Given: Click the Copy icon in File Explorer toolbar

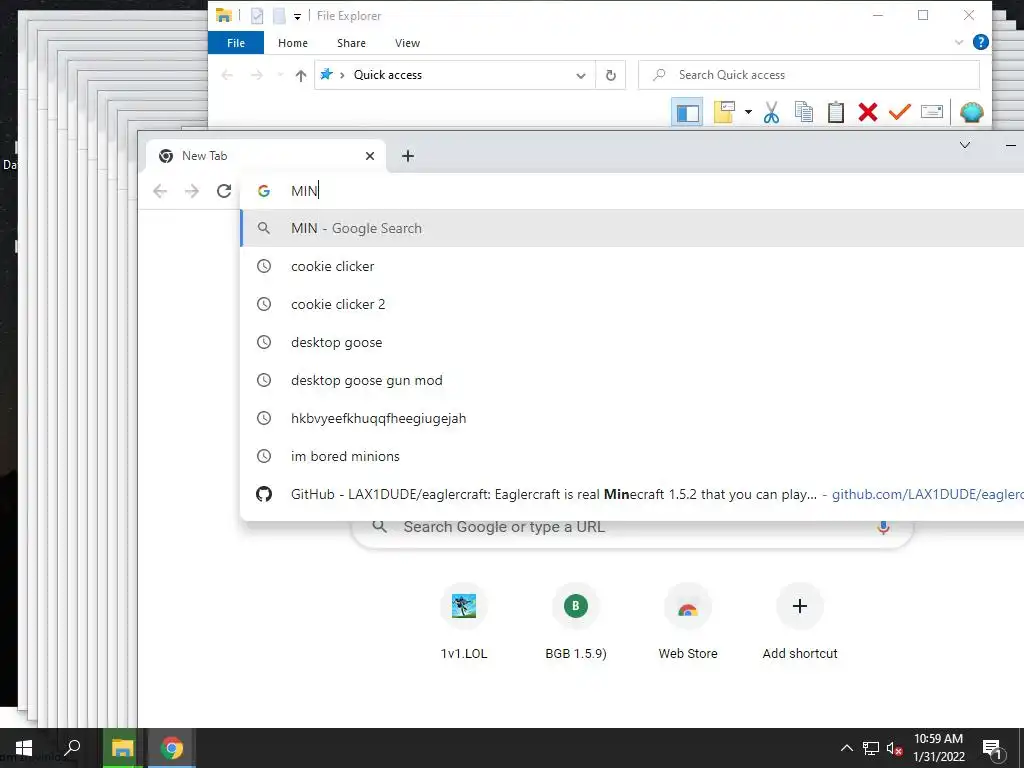Looking at the screenshot, I should 804,112.
